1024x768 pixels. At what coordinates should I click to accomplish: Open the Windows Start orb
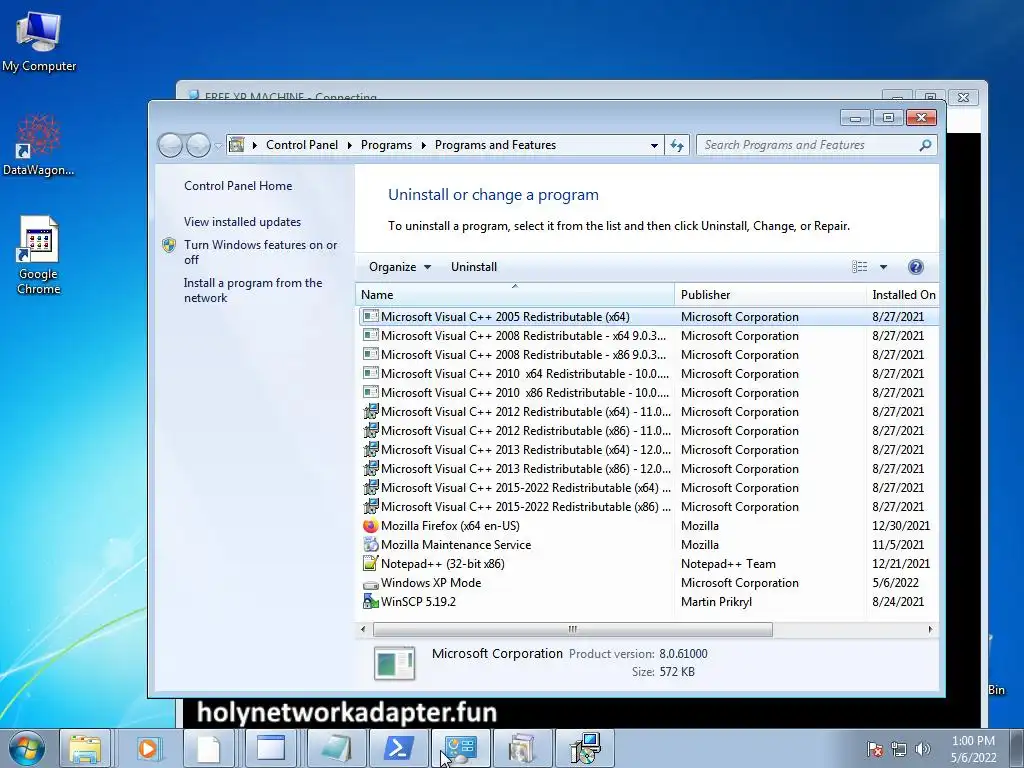pyautogui.click(x=27, y=748)
